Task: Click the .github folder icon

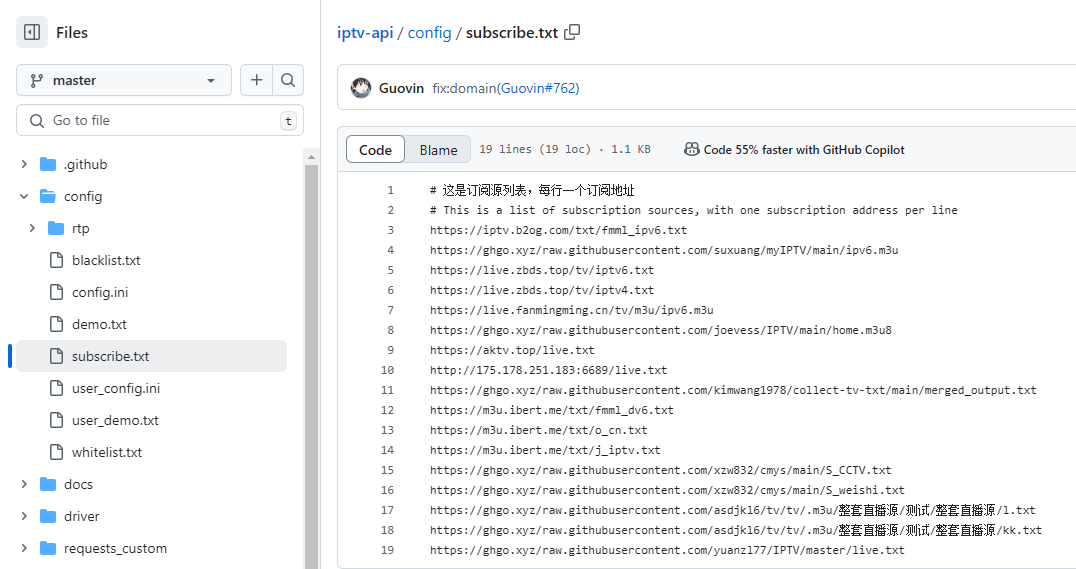Action: click(x=48, y=164)
